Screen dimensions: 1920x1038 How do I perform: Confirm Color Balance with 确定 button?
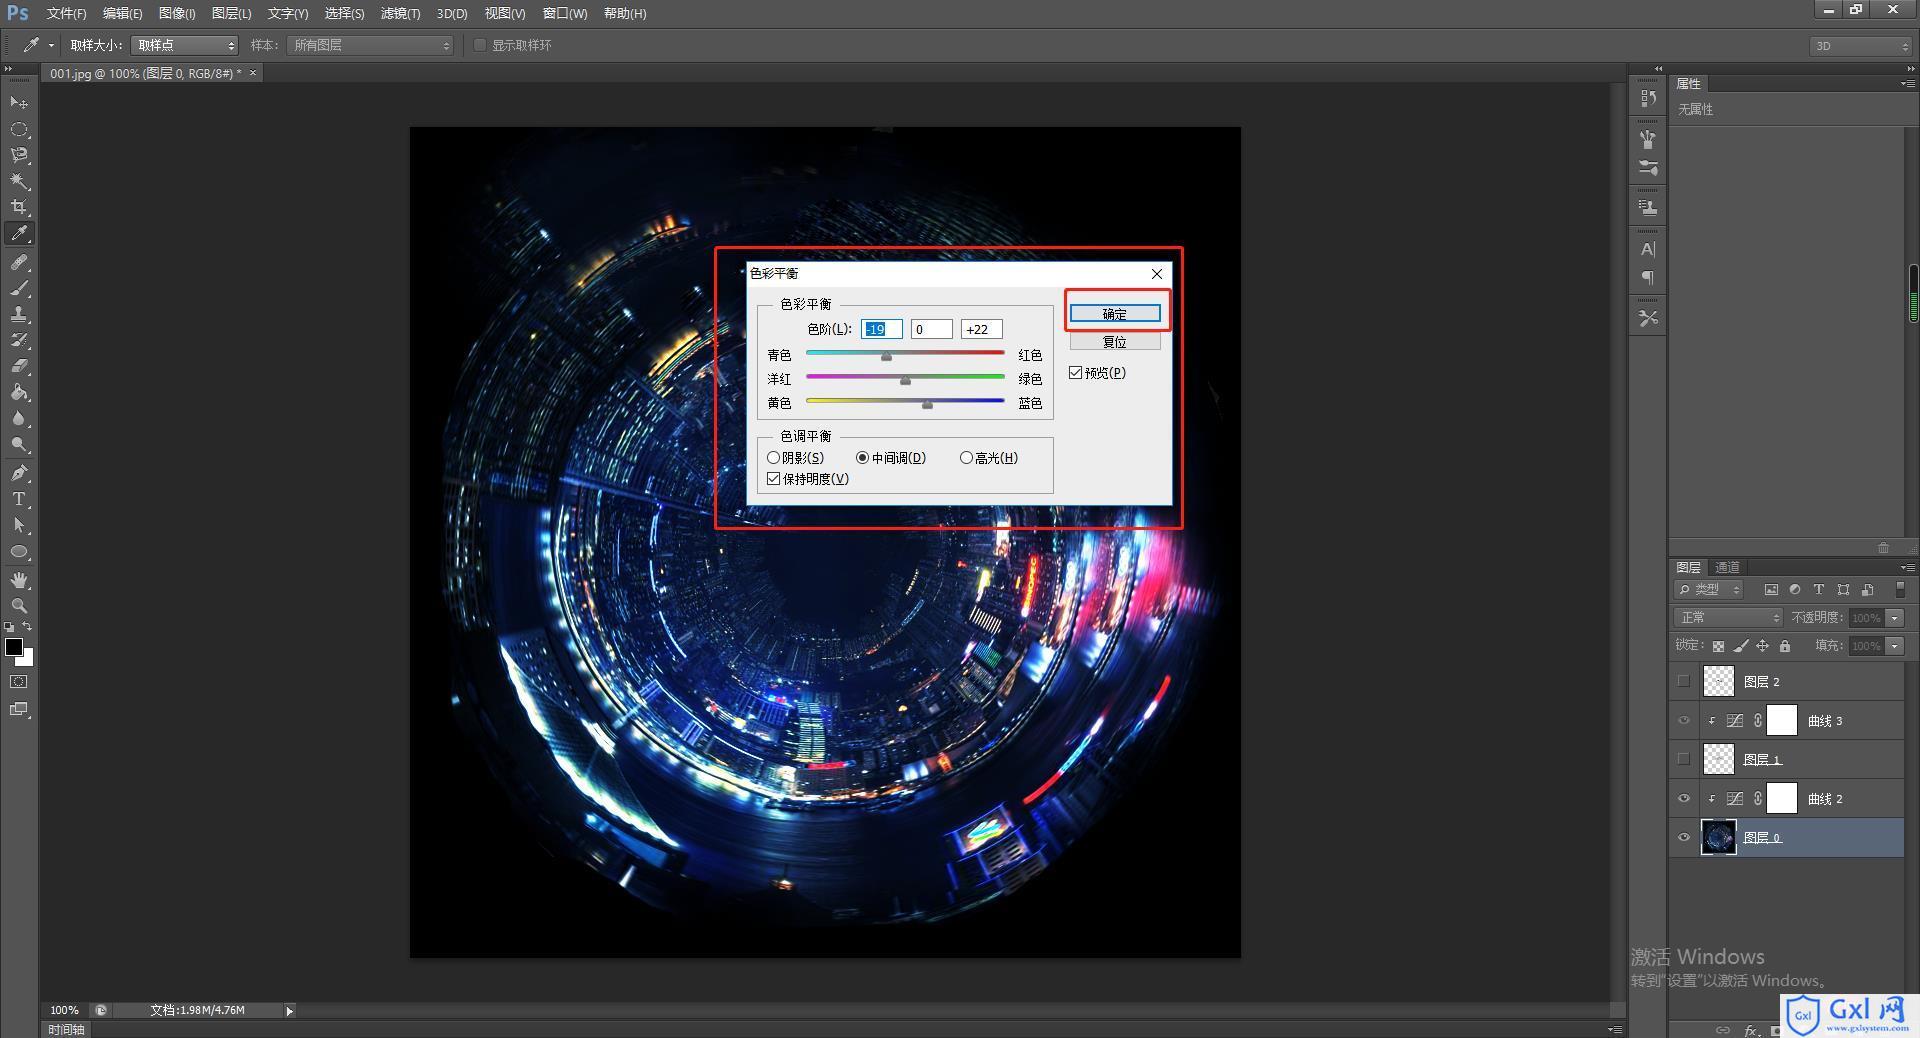(x=1115, y=314)
